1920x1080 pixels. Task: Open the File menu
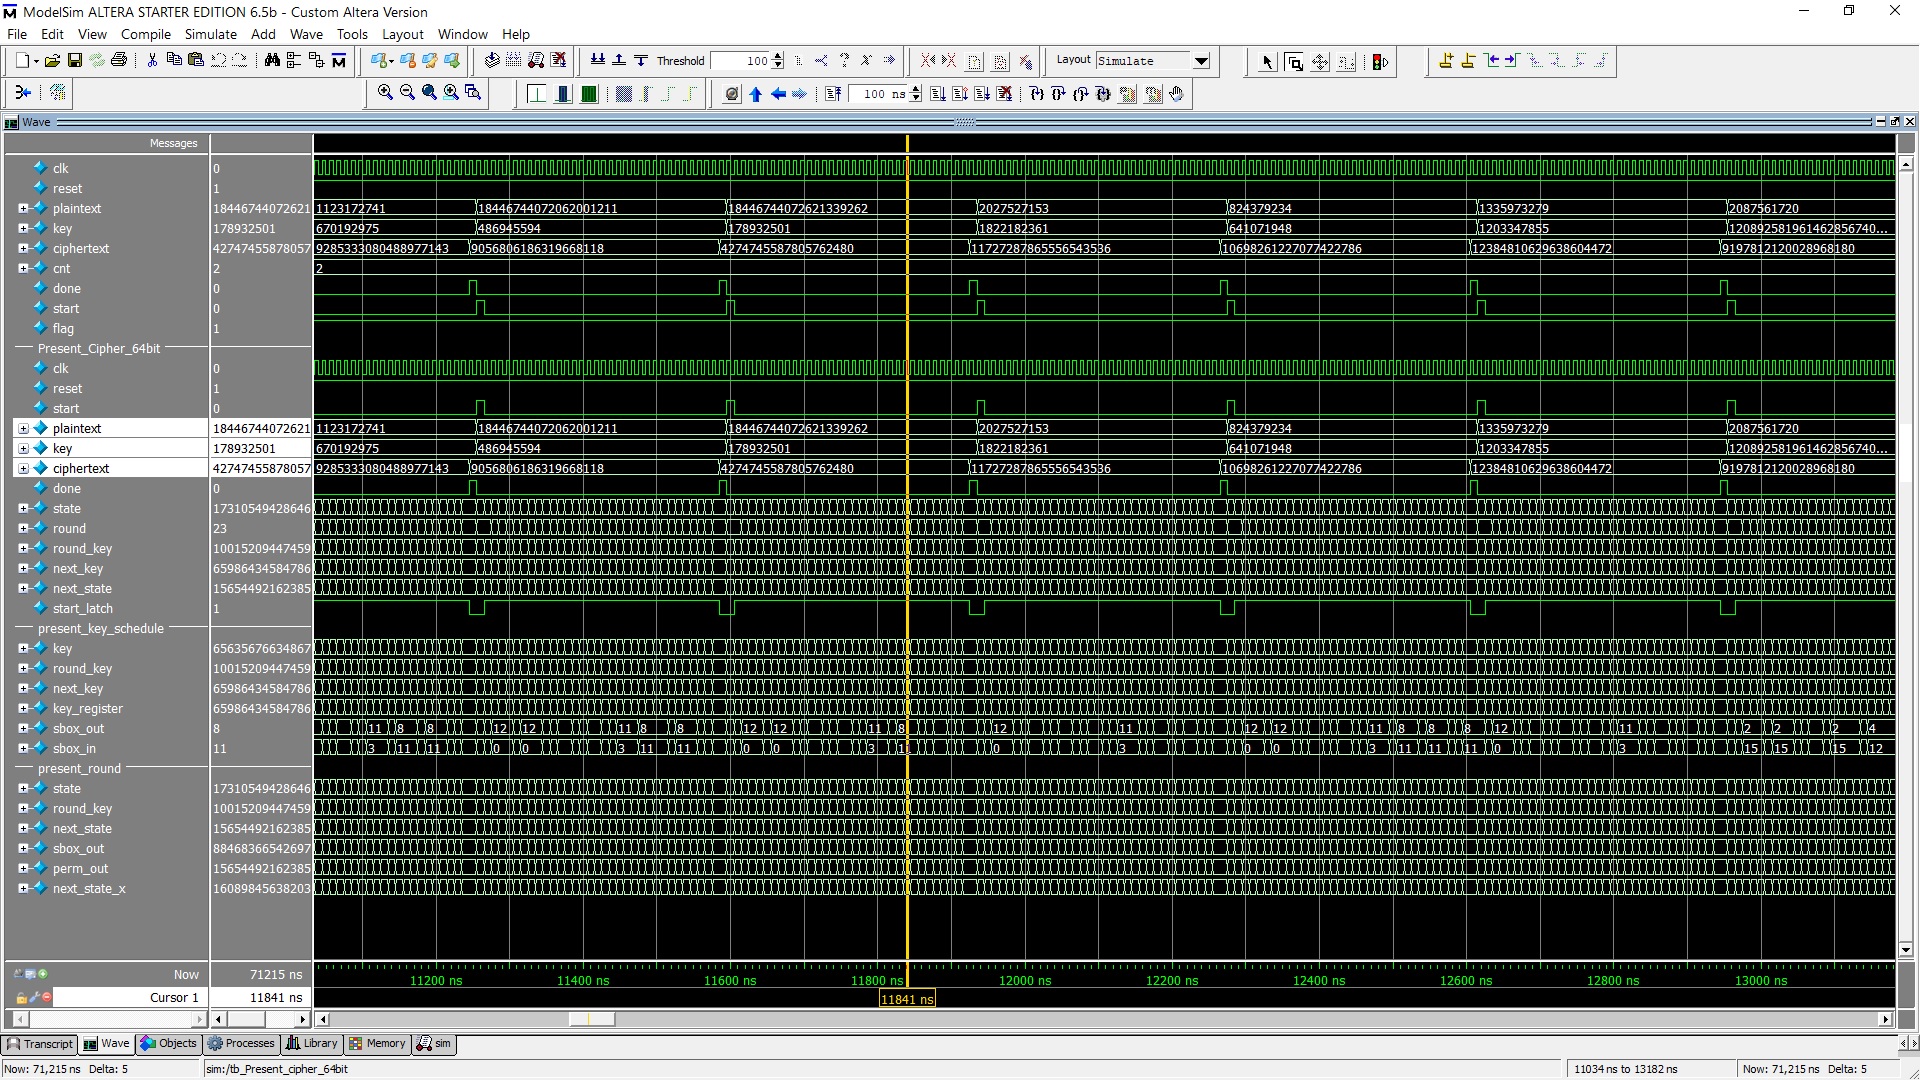click(x=17, y=34)
